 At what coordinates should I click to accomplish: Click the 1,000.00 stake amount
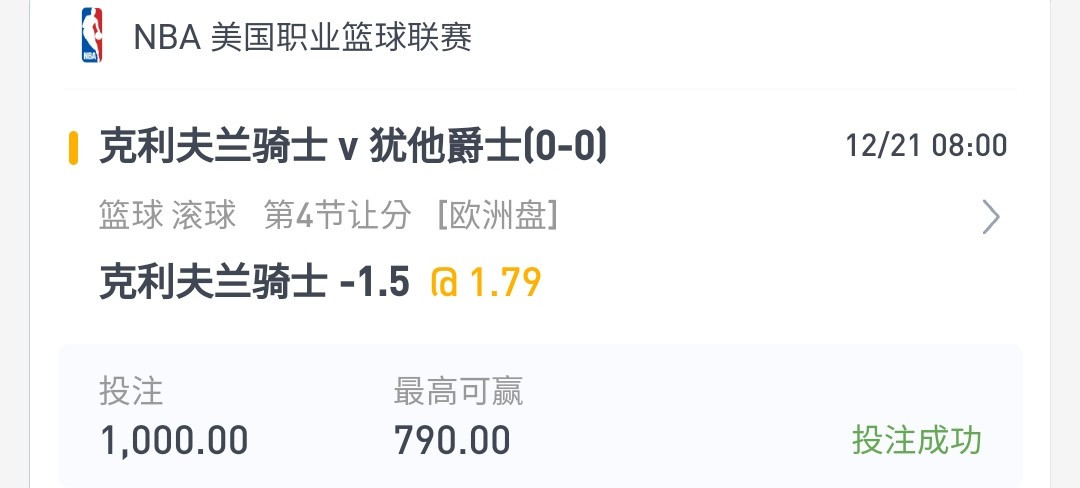pyautogui.click(x=174, y=441)
